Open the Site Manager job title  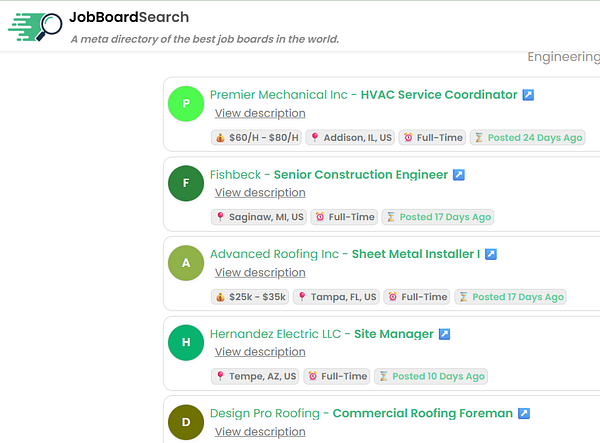pos(394,334)
